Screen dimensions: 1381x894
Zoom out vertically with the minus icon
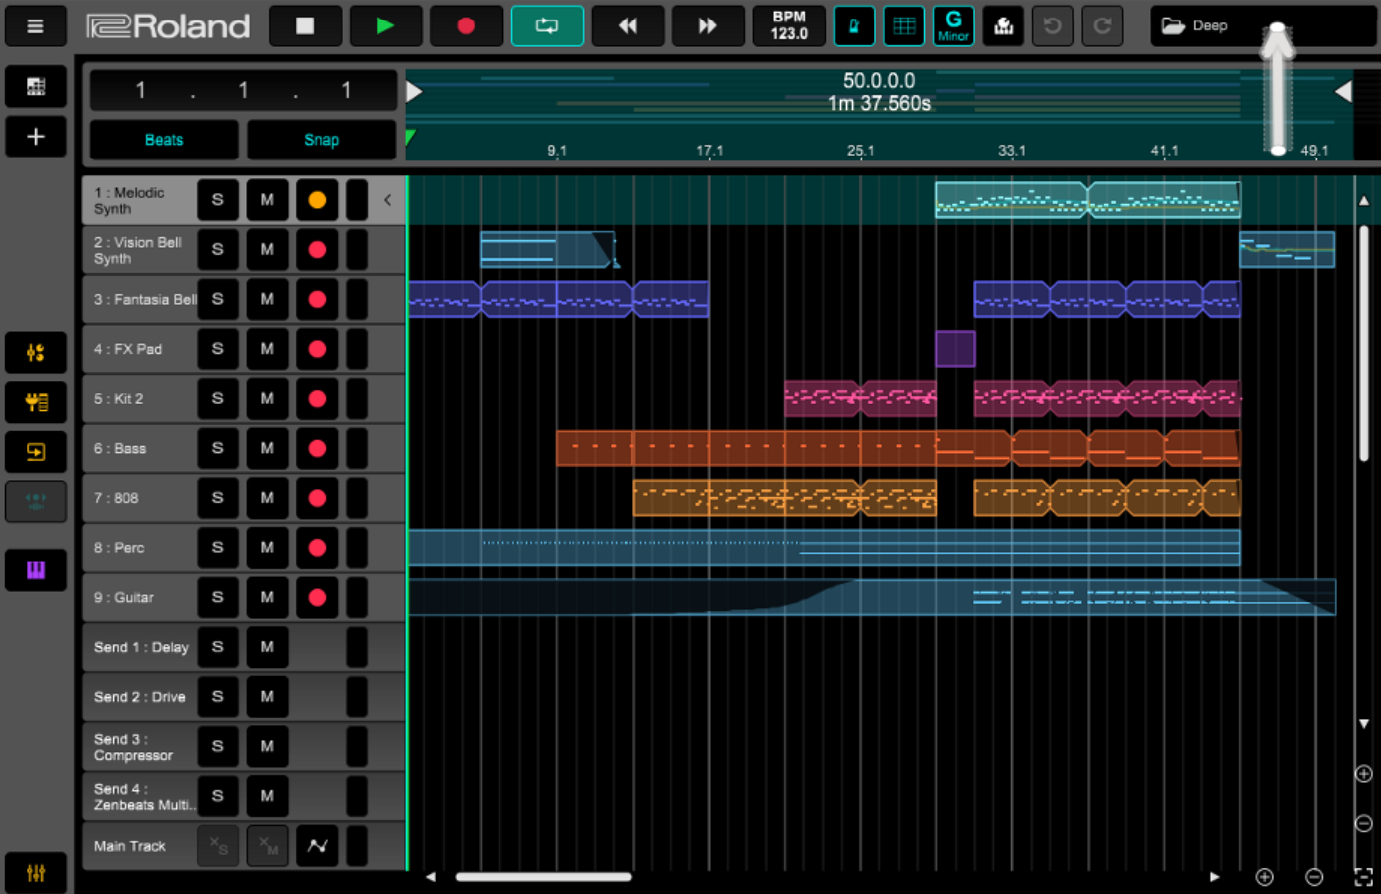pos(1363,824)
